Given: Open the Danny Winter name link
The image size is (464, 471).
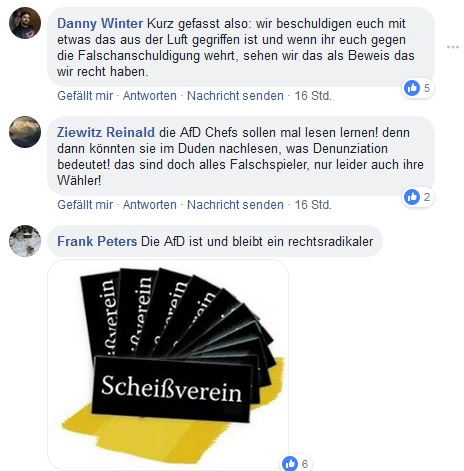Looking at the screenshot, I should coord(100,24).
